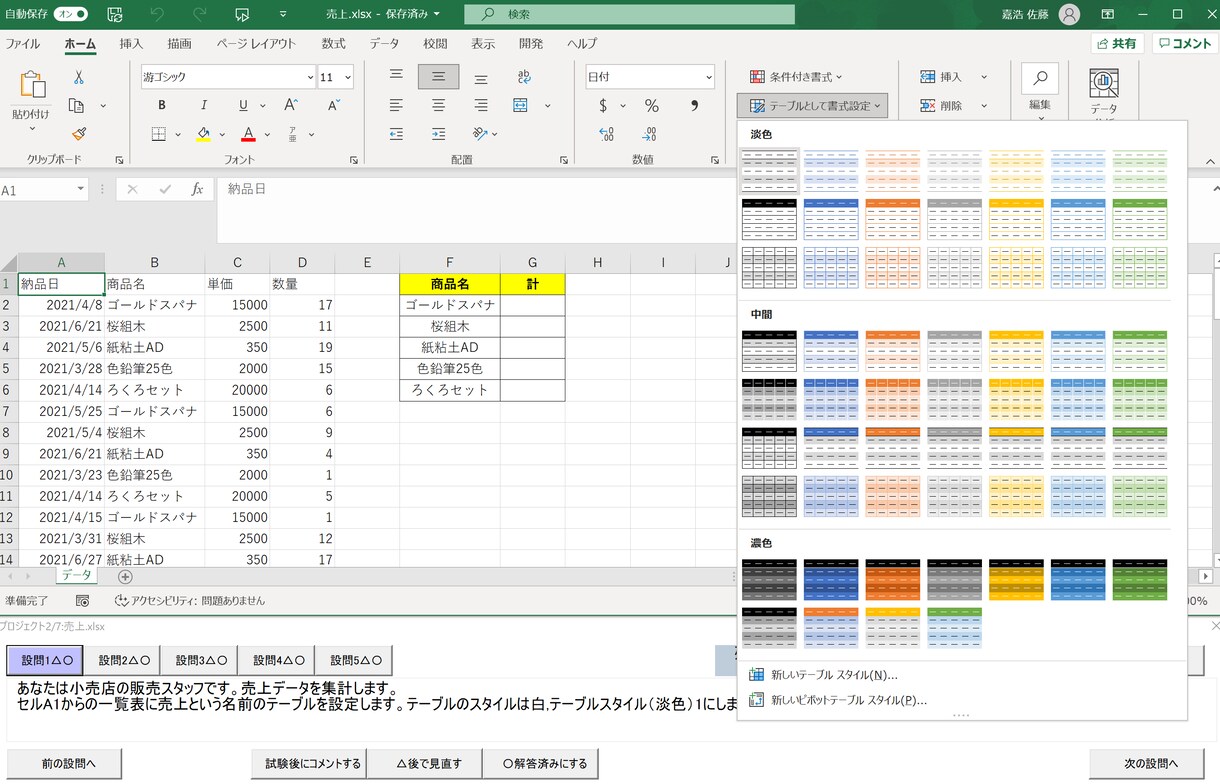Toggle Italic formatting button

(x=204, y=105)
